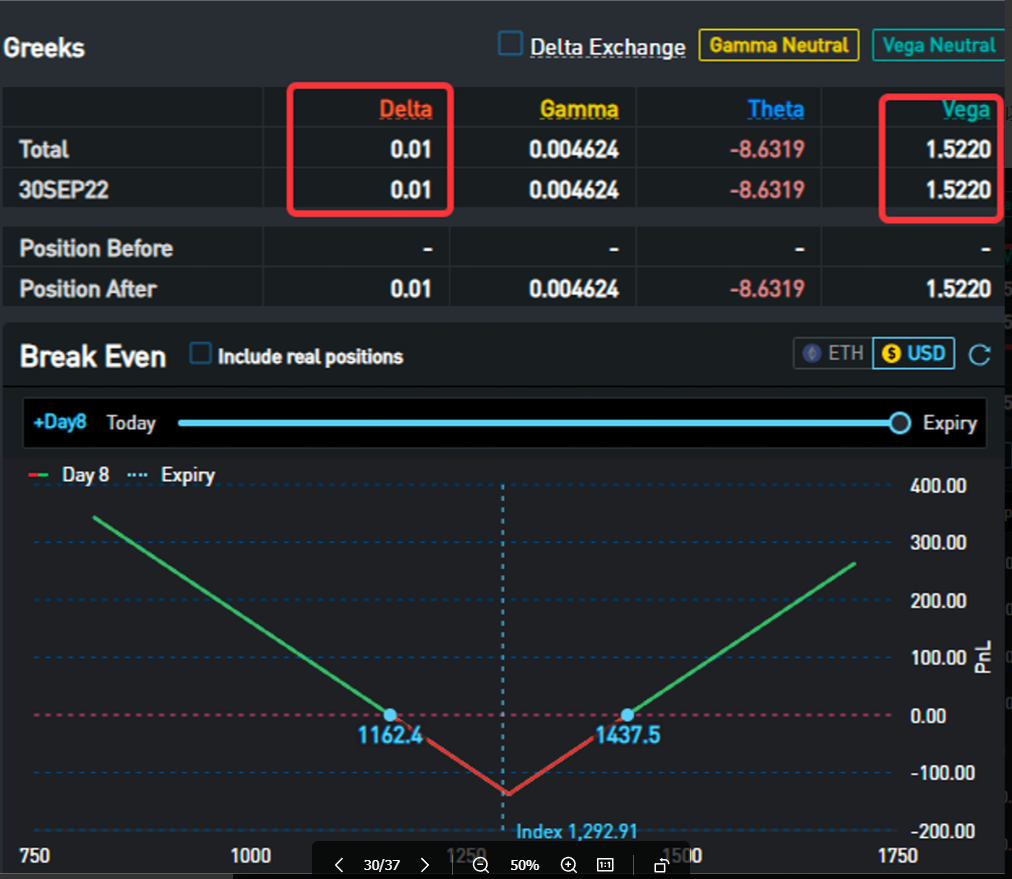
Task: Select the Delta column header
Action: (x=405, y=109)
